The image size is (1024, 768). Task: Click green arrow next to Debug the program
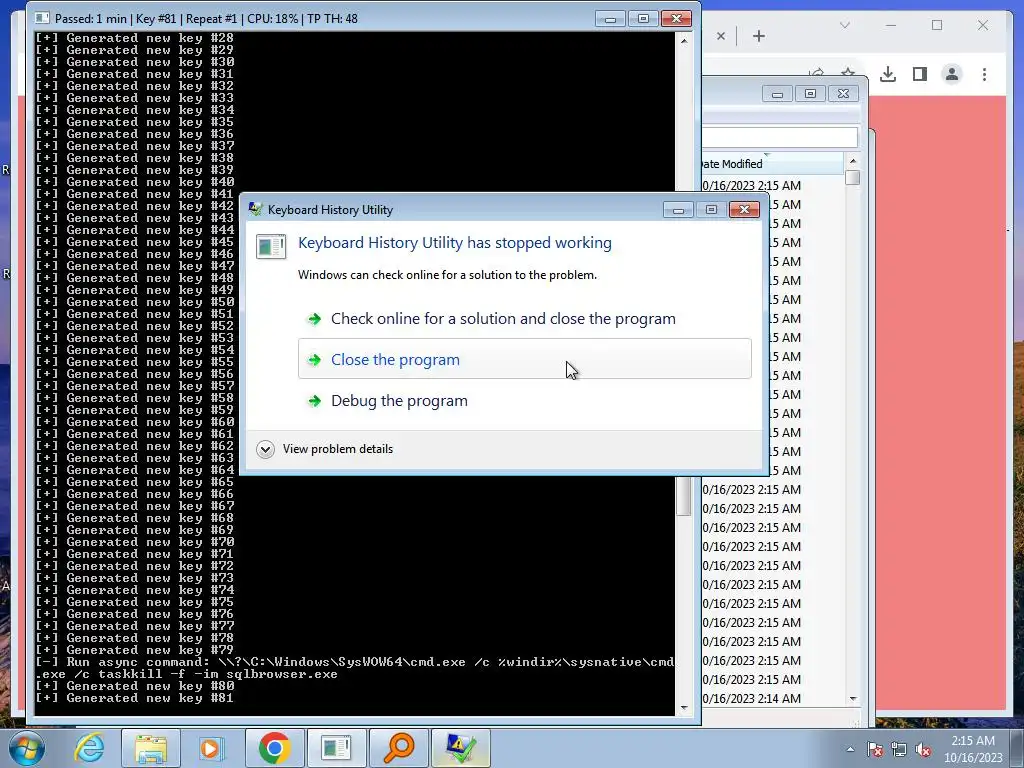click(315, 401)
